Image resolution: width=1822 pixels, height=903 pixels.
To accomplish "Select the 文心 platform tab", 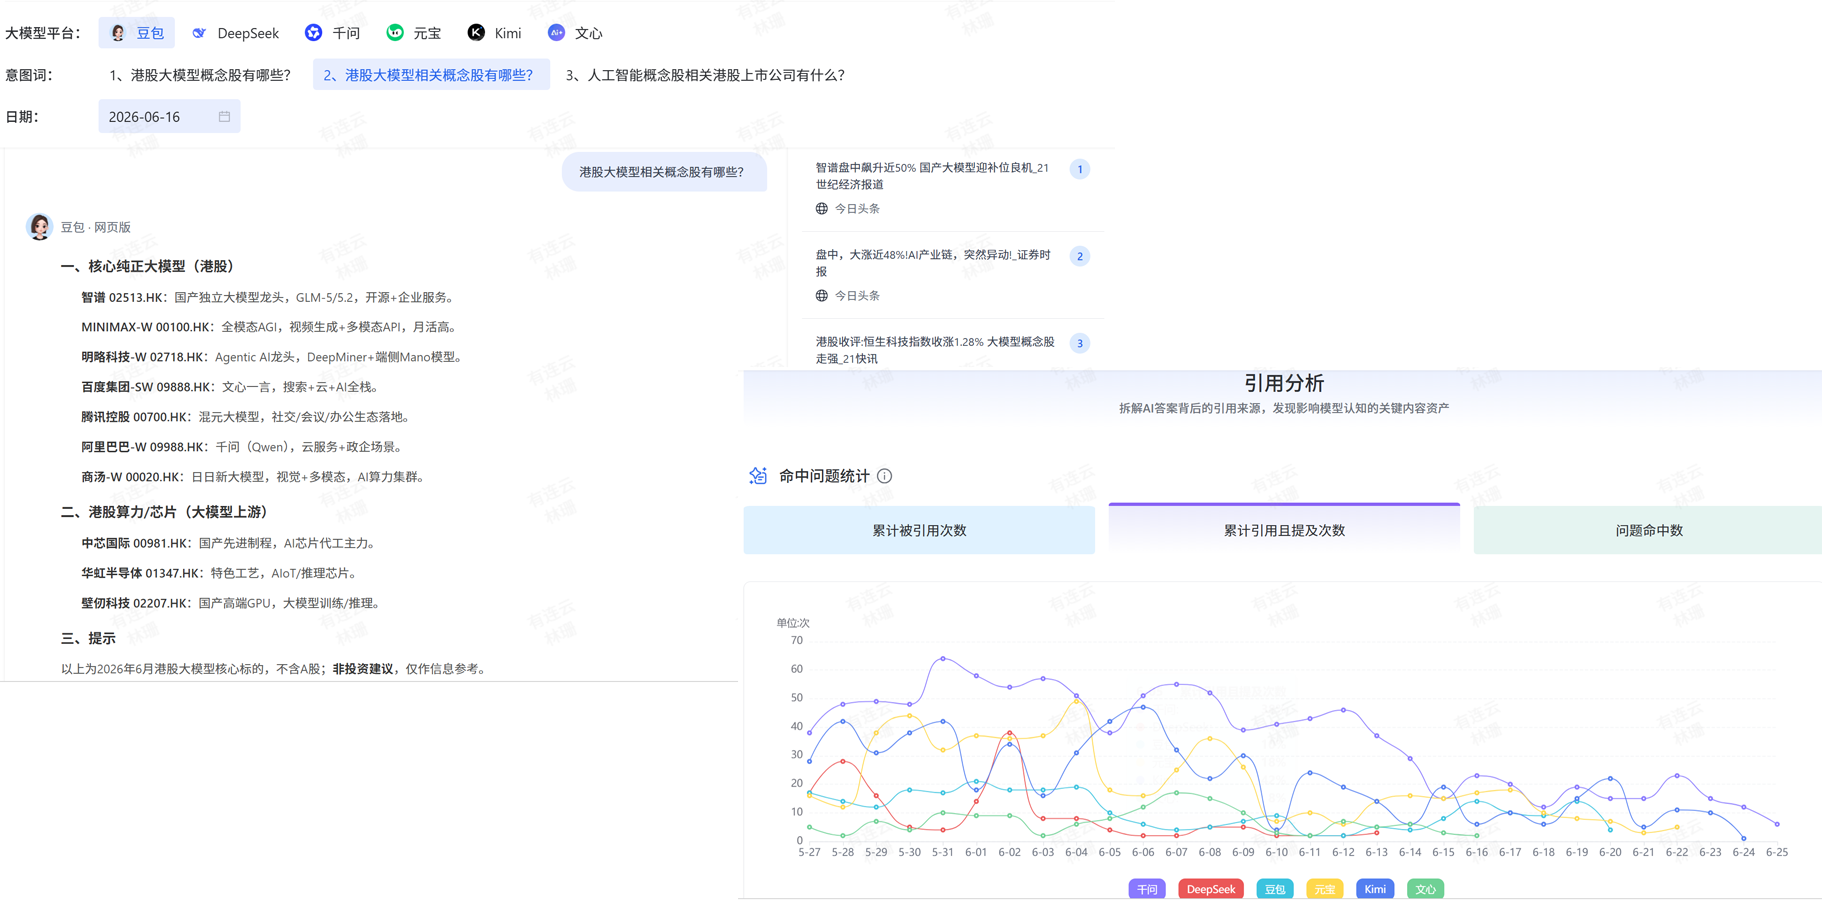I will pos(575,33).
